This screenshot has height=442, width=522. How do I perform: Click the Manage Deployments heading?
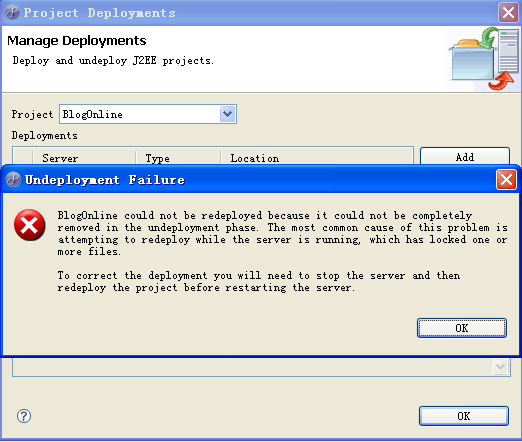pos(77,41)
